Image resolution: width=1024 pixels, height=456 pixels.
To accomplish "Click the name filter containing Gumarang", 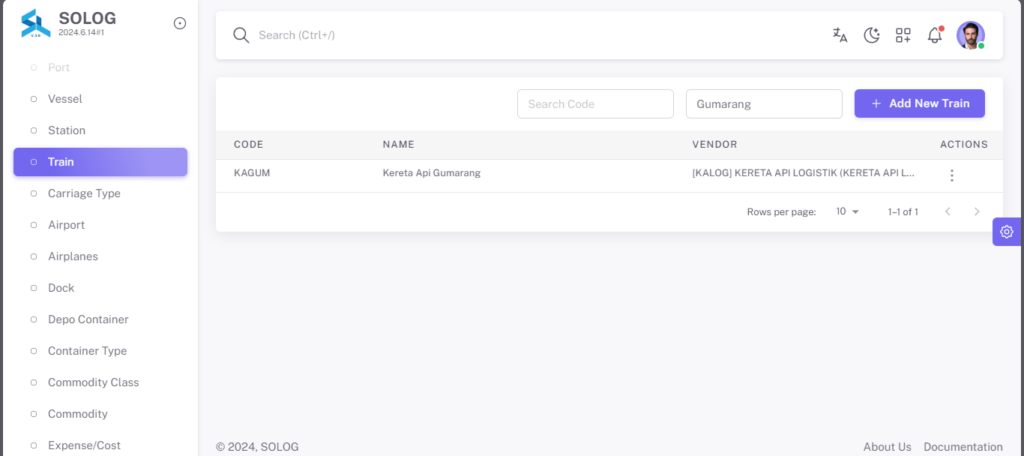I will click(763, 104).
